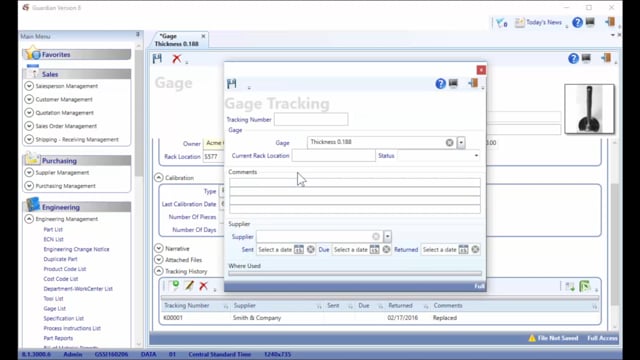
Task: Expand Quotation Management
Action: (x=29, y=113)
